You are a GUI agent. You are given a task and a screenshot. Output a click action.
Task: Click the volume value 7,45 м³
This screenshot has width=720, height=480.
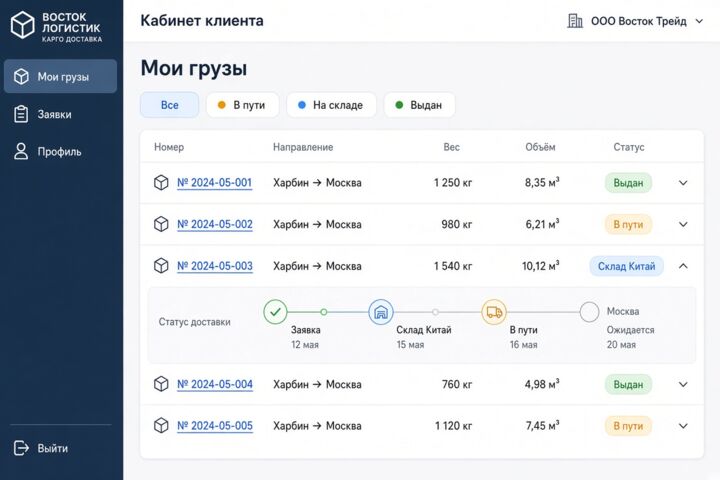[542, 426]
